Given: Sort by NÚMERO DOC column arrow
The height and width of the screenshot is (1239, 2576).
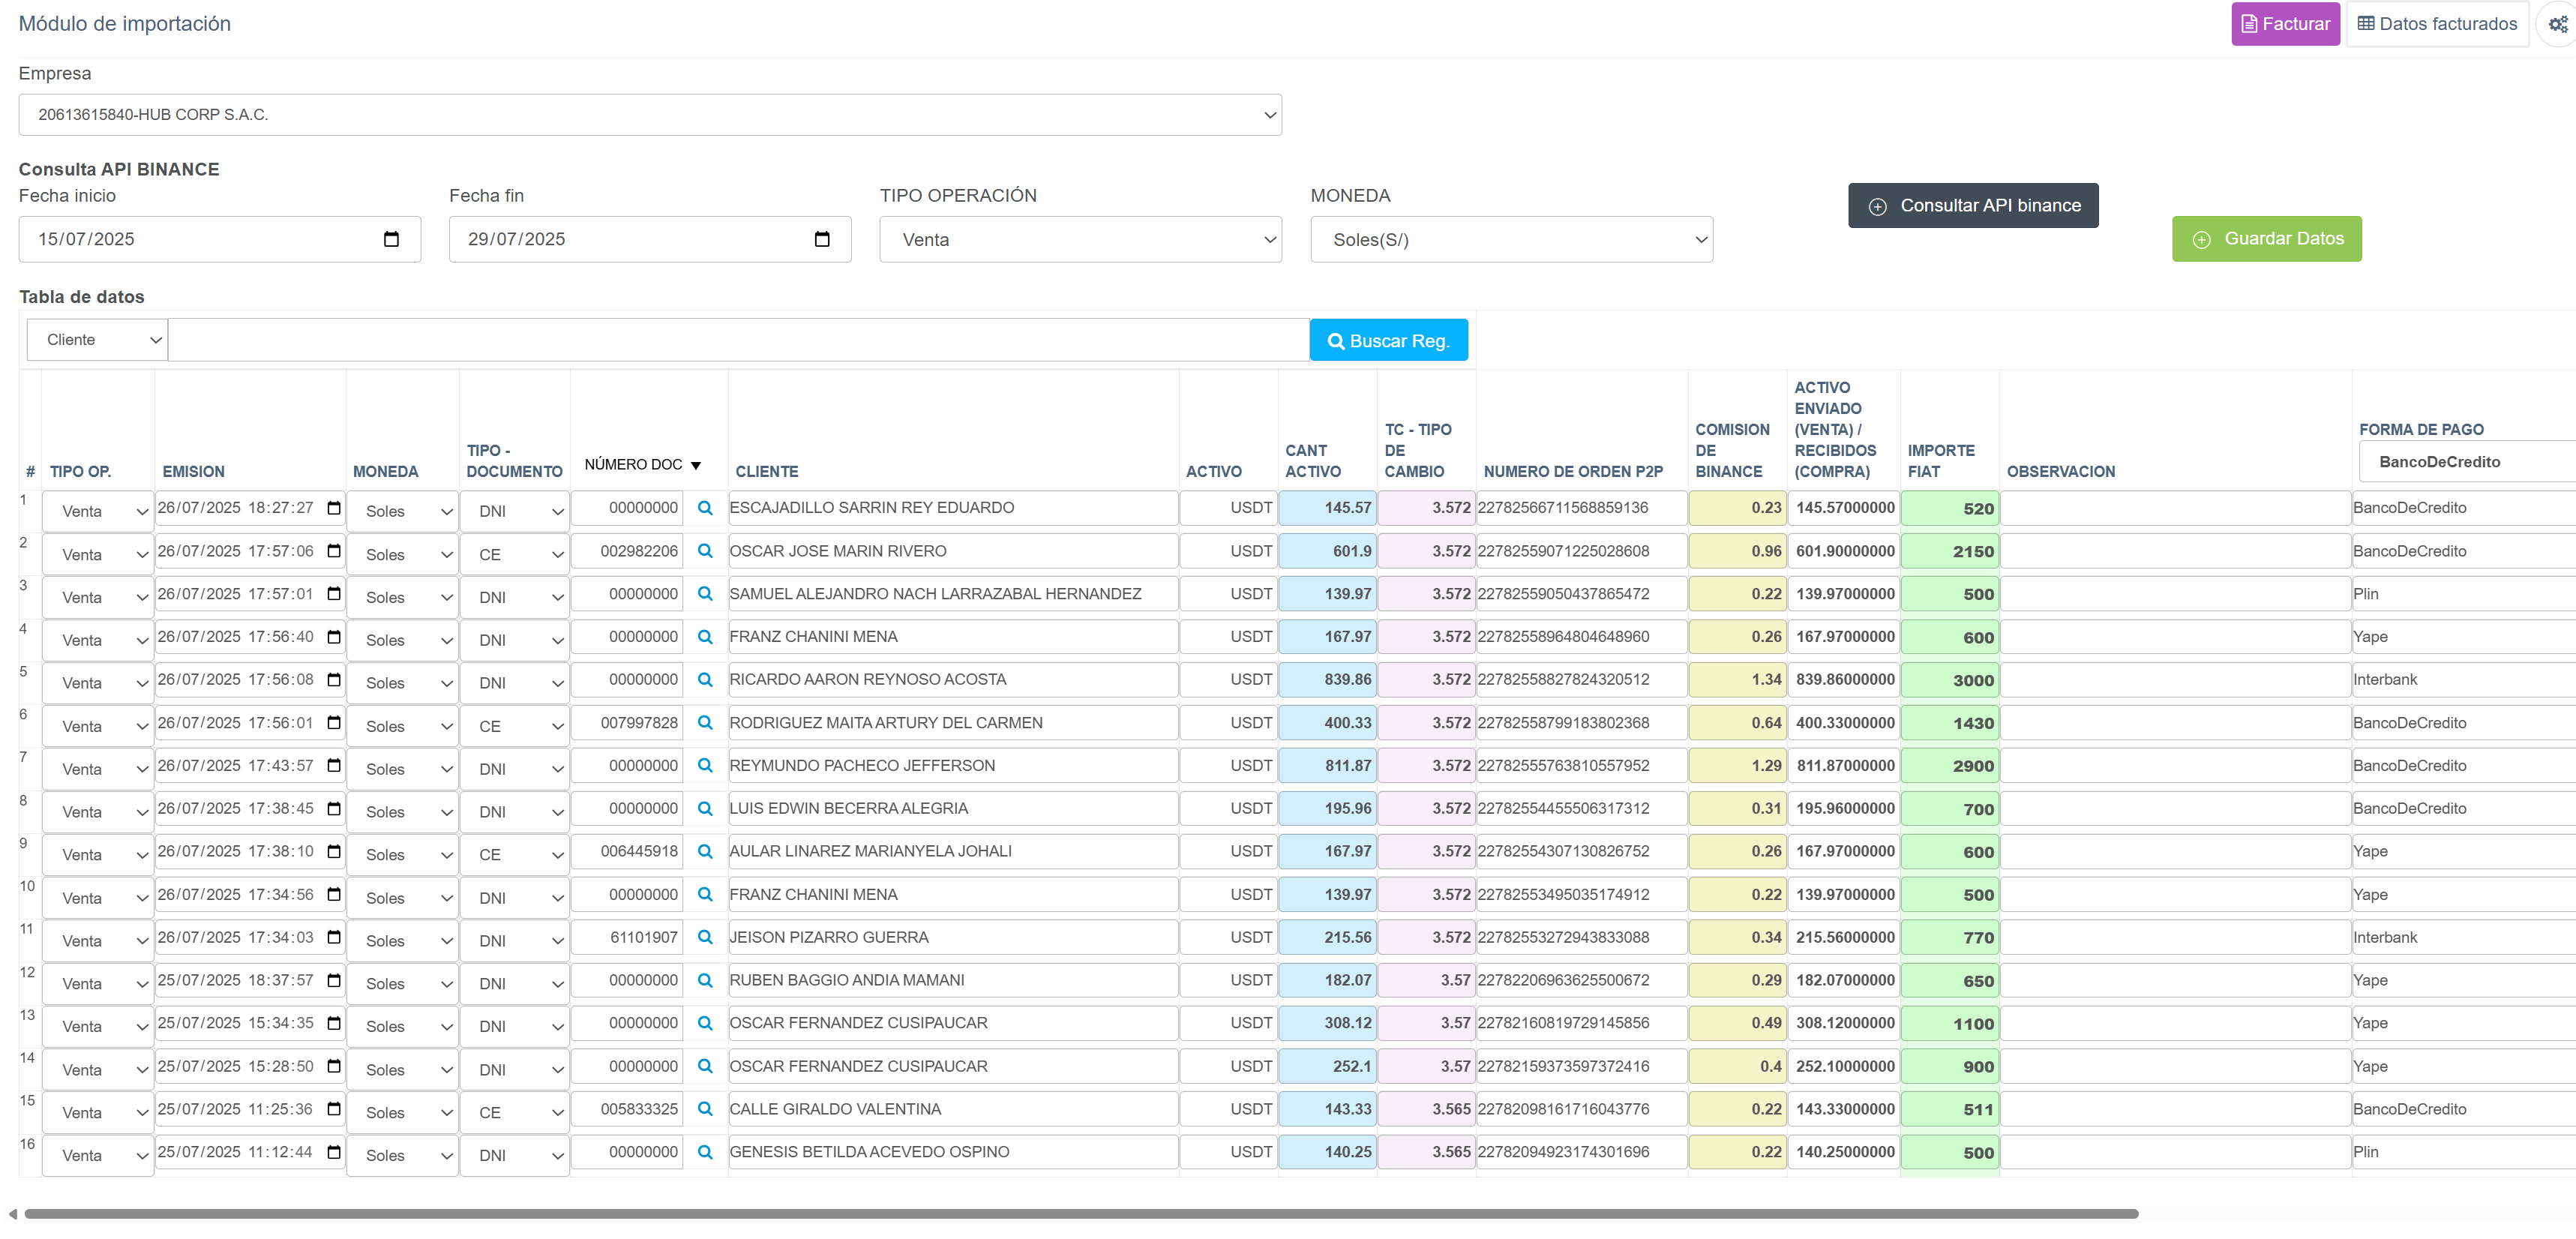Looking at the screenshot, I should (x=696, y=466).
